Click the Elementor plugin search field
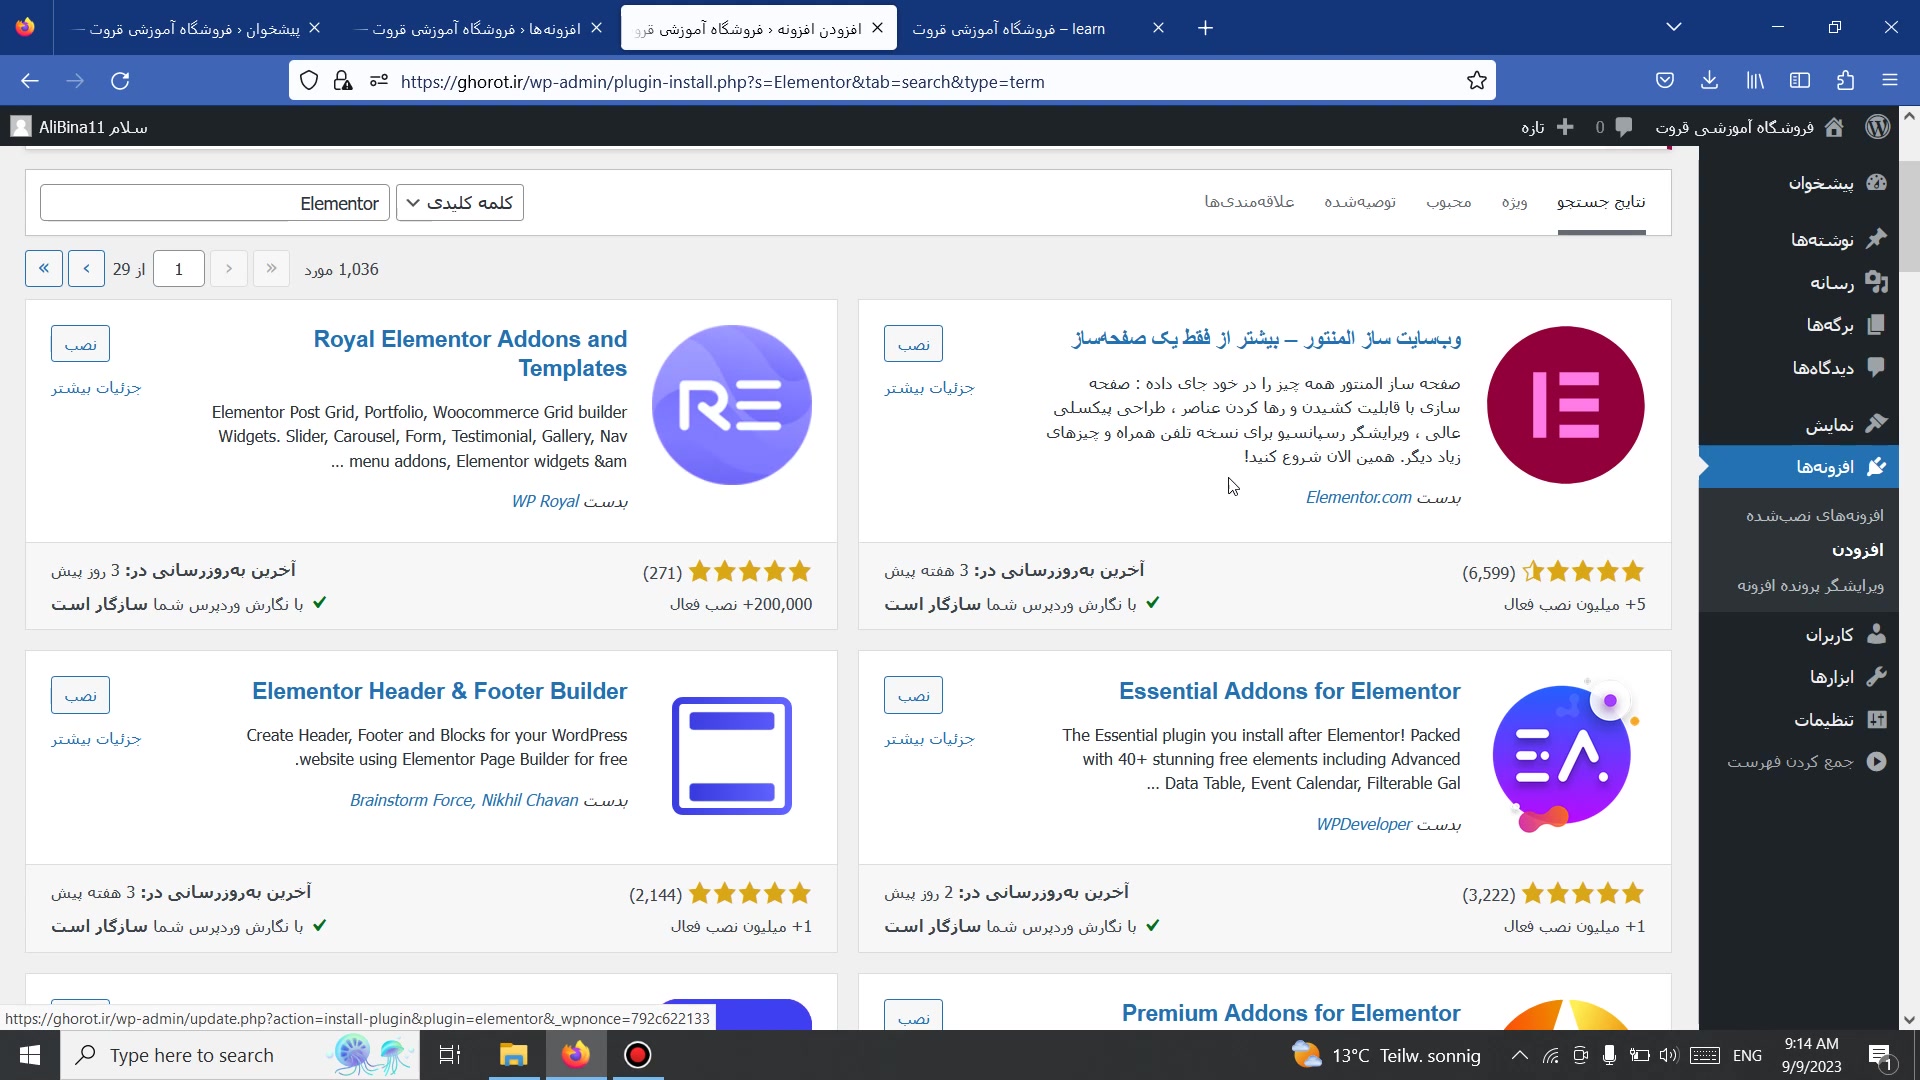This screenshot has width=1920, height=1080. [x=214, y=203]
